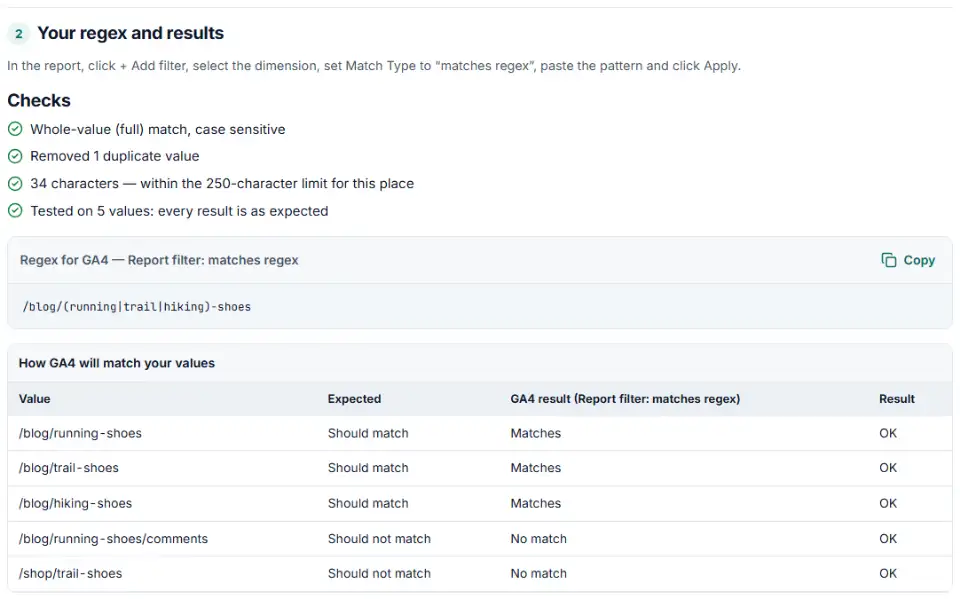
Task: Select the regex pattern /blog/(running|trail|hiking)-shoes
Action: [x=137, y=307]
